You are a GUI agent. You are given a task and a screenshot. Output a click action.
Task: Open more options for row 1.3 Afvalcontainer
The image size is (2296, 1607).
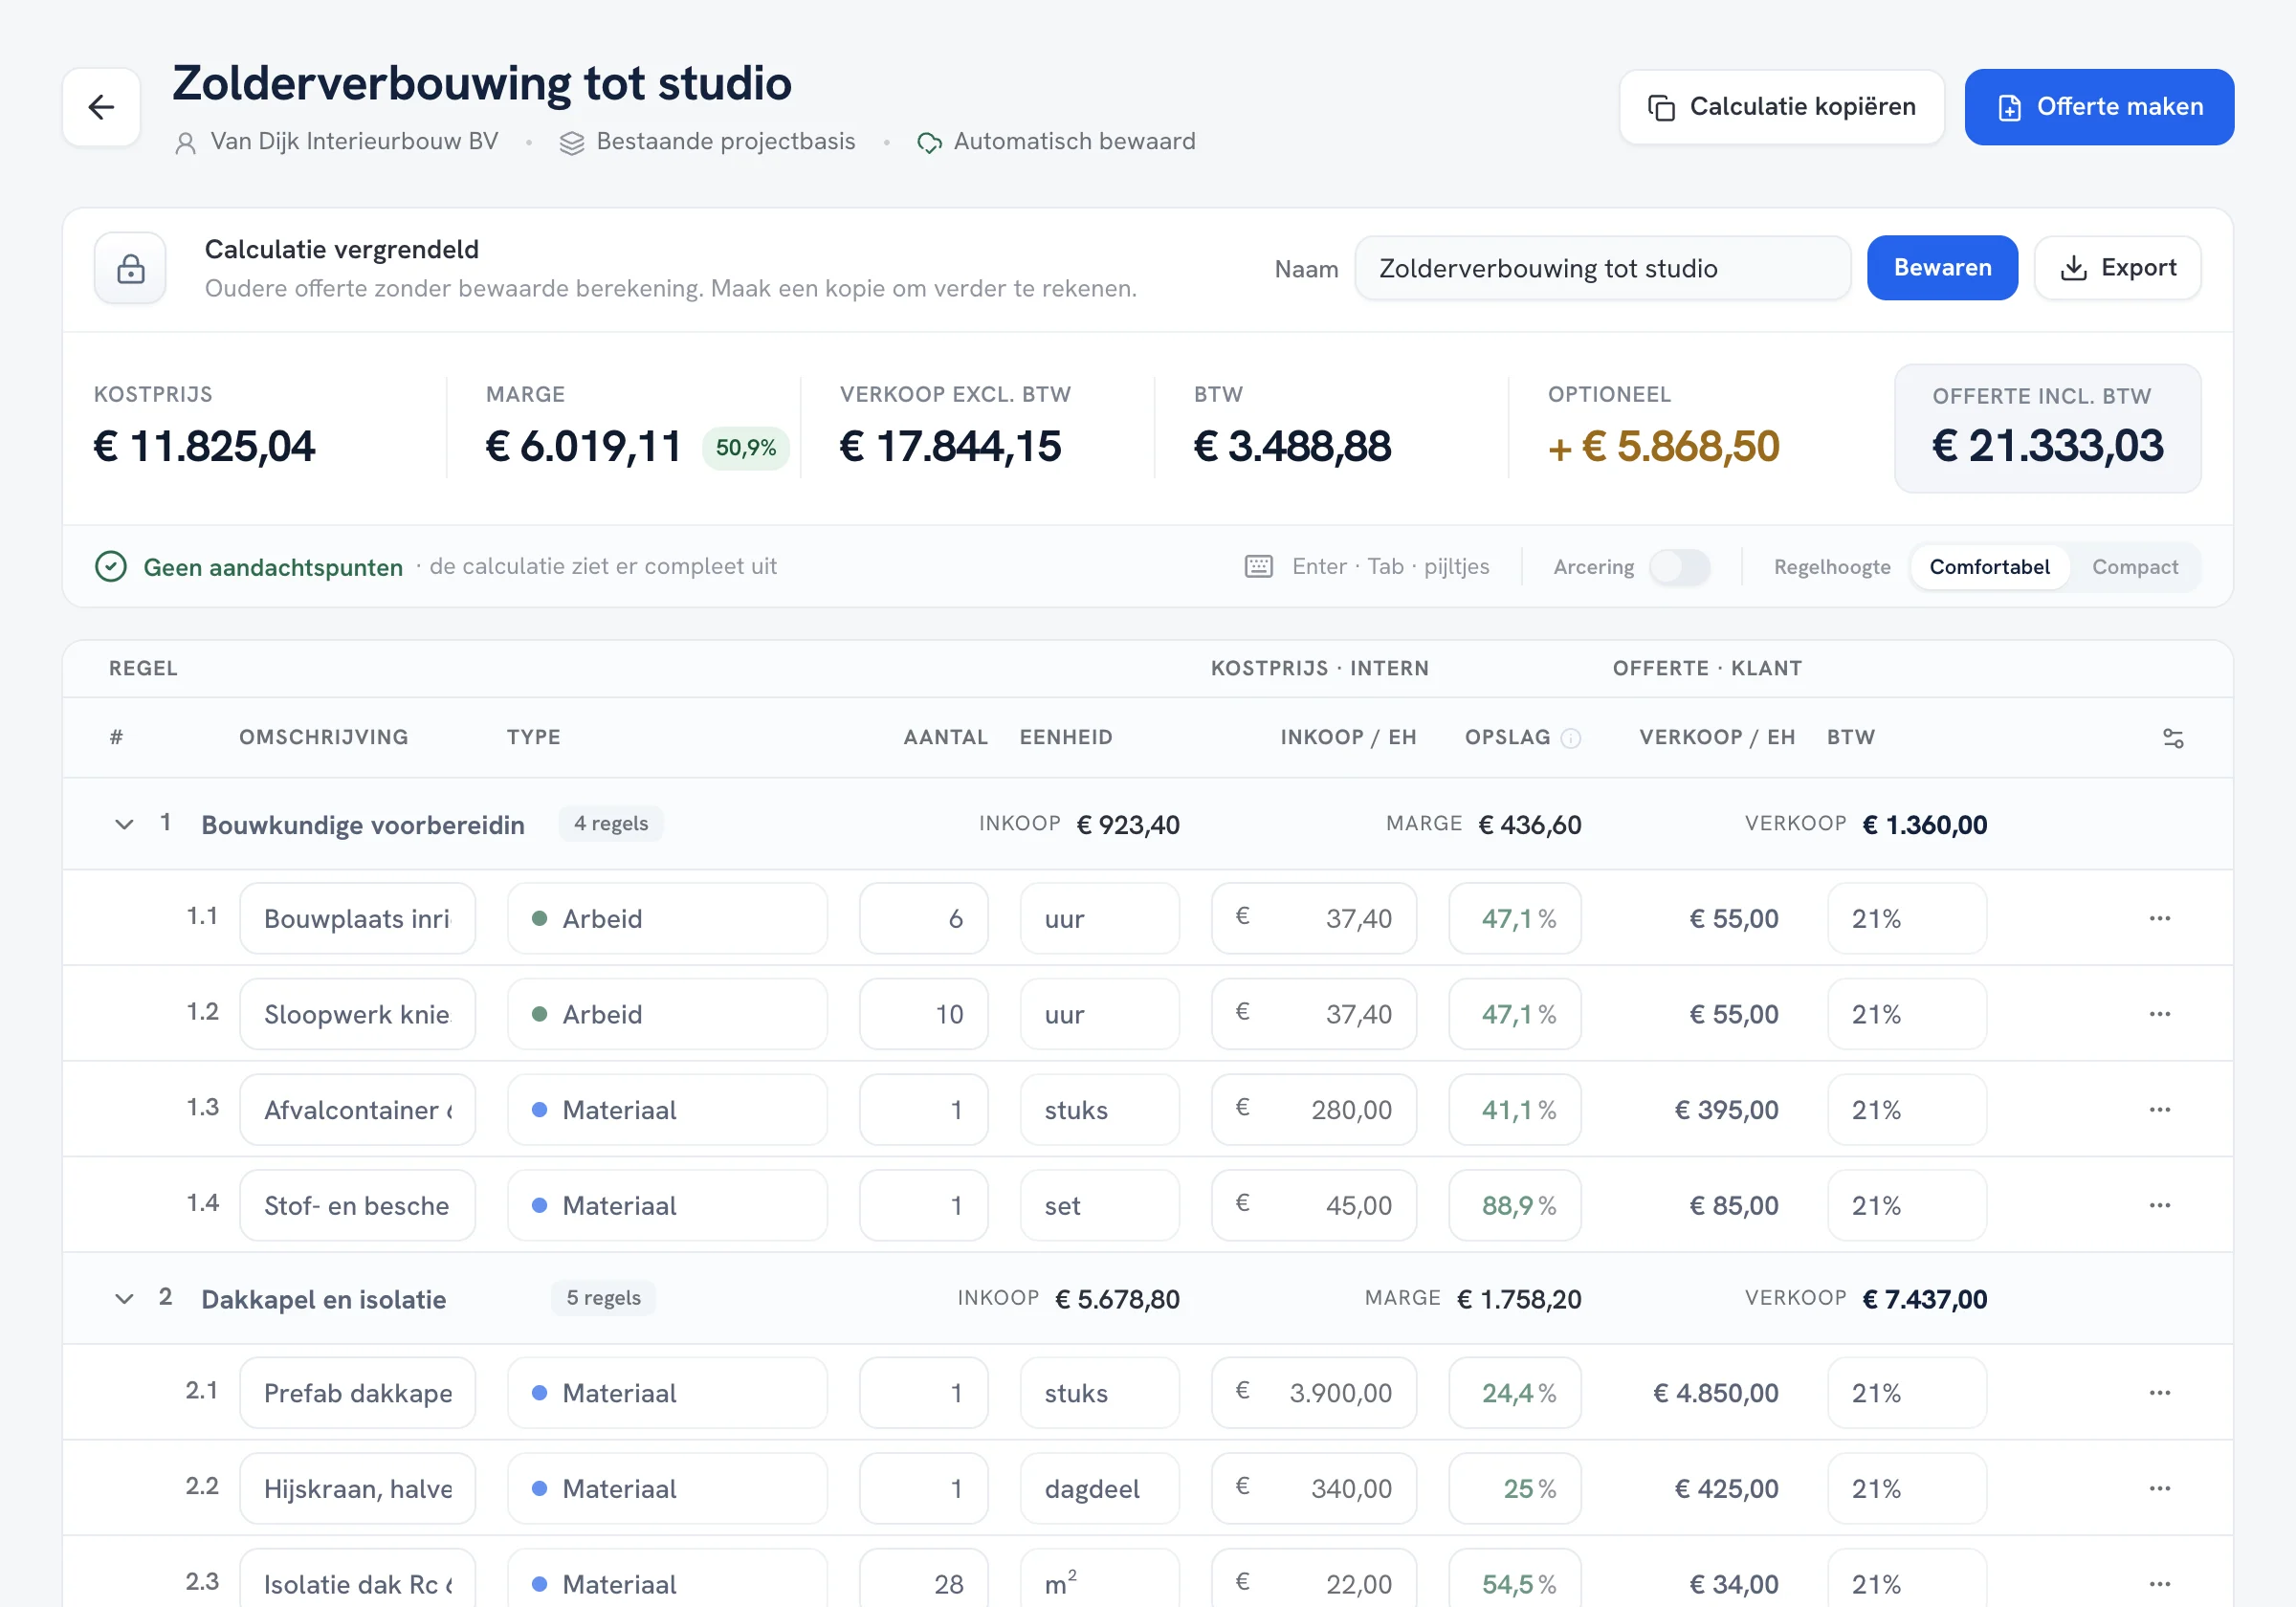2159,1110
